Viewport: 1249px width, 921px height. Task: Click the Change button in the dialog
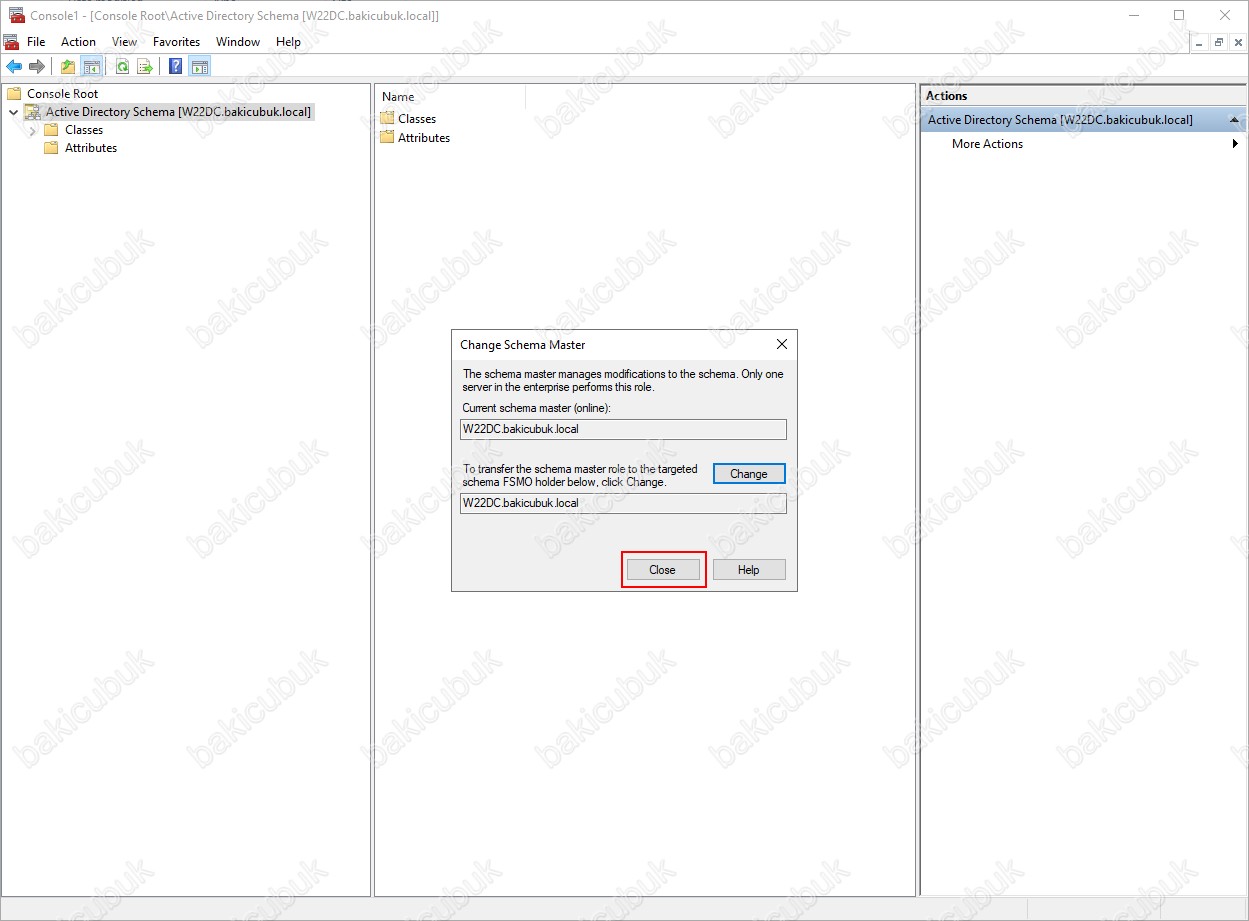(x=749, y=474)
